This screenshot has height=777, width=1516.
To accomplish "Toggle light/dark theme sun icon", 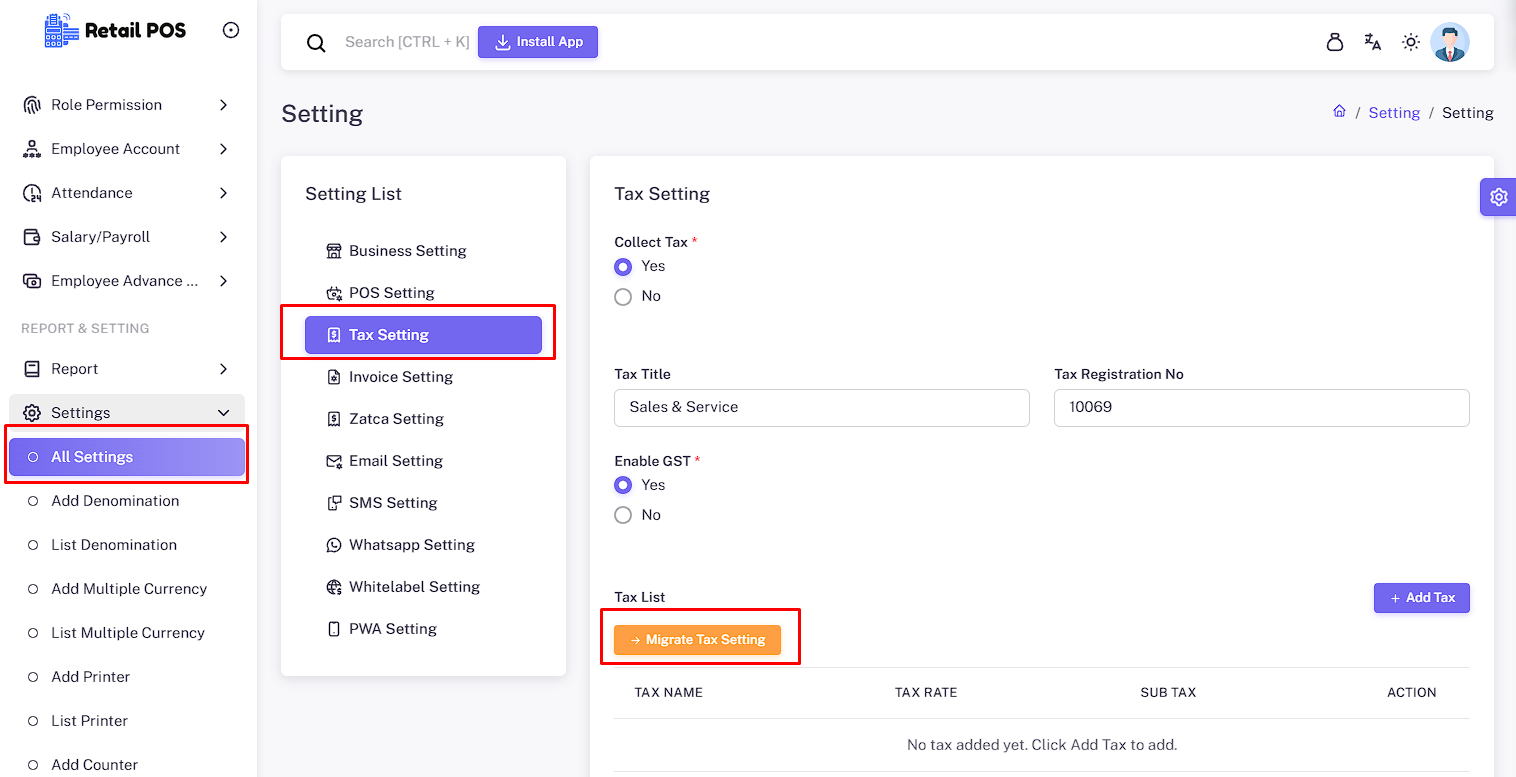I will (x=1411, y=42).
